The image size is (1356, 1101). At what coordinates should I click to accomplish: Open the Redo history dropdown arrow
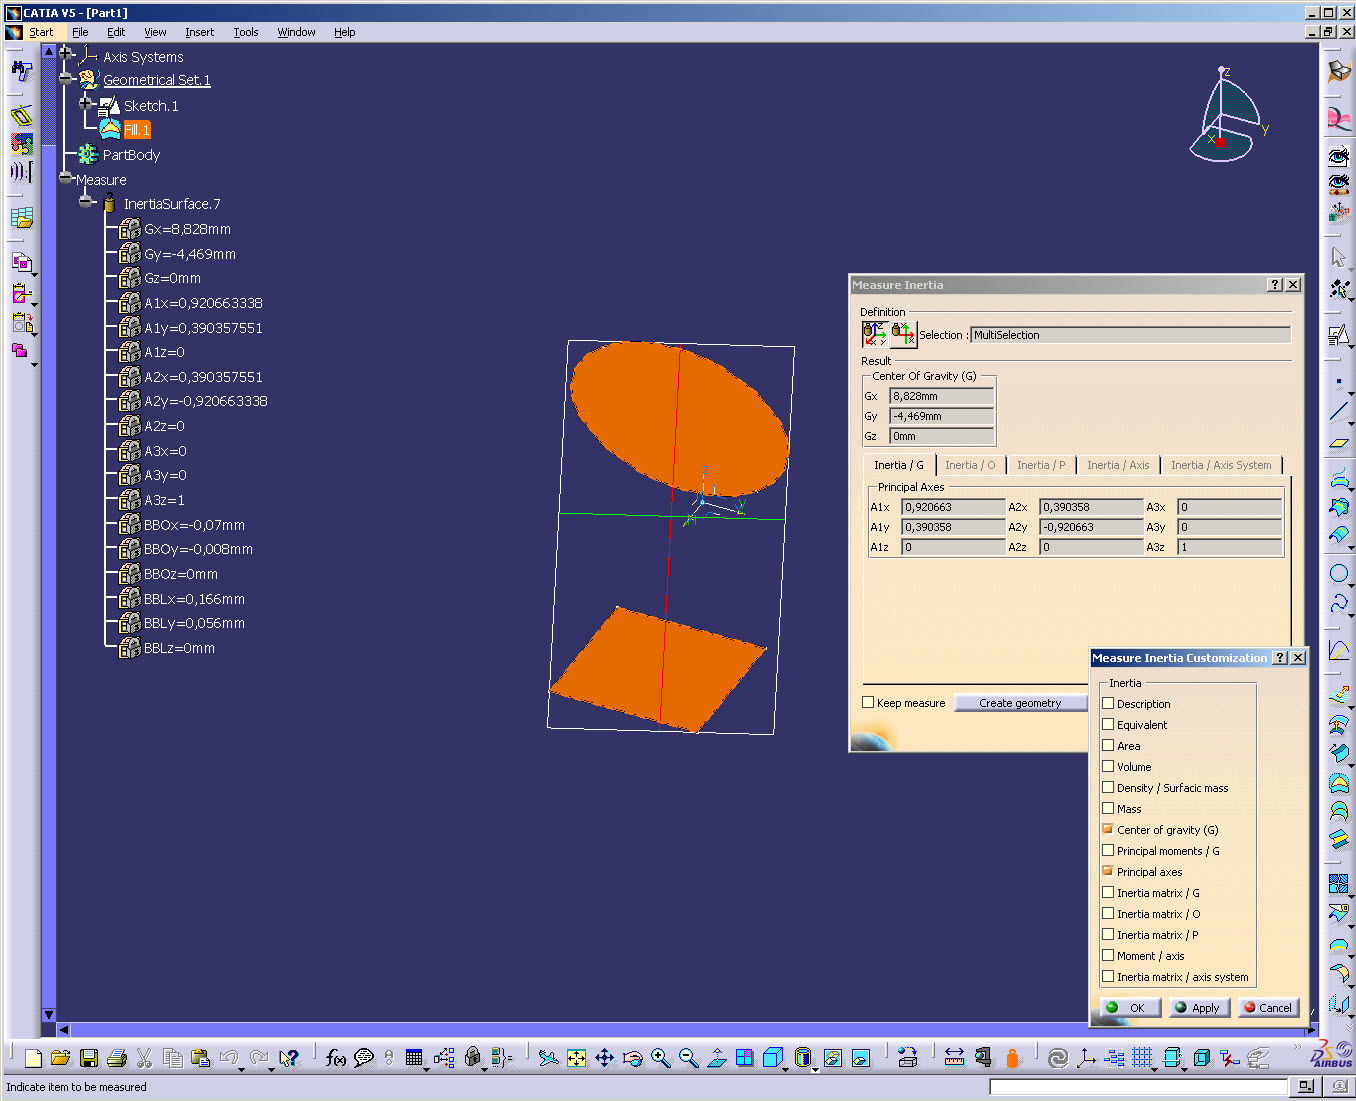tap(271, 1069)
